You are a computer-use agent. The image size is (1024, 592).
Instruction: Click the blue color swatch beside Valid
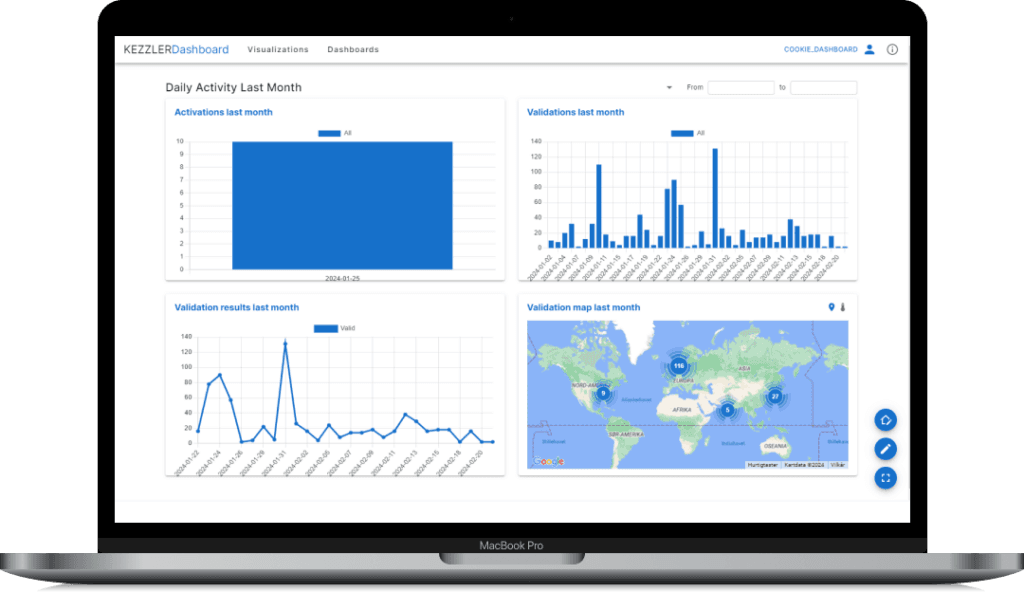(x=326, y=327)
